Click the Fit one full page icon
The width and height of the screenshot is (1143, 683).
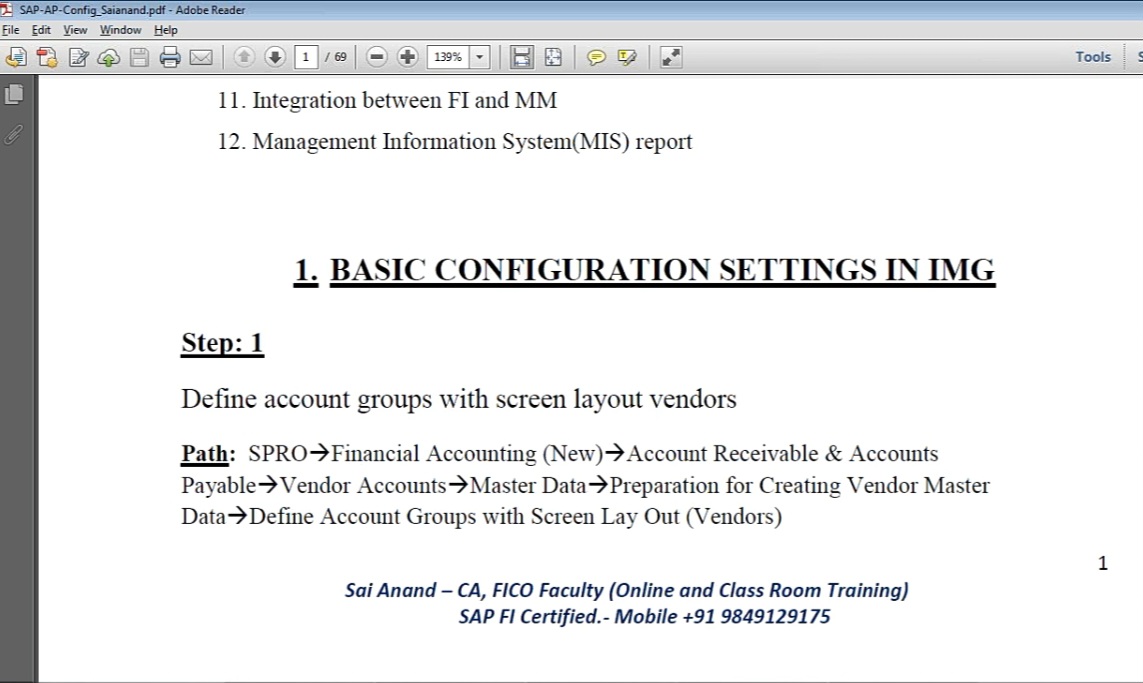pos(553,57)
